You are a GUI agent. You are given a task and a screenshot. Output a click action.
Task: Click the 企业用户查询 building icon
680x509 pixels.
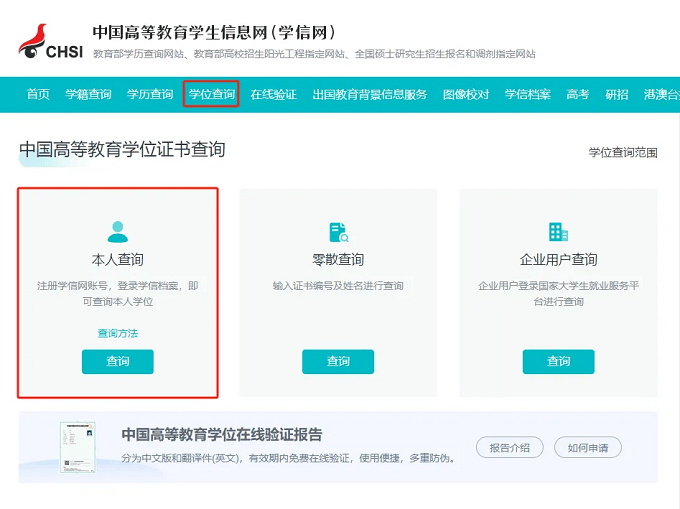558,232
